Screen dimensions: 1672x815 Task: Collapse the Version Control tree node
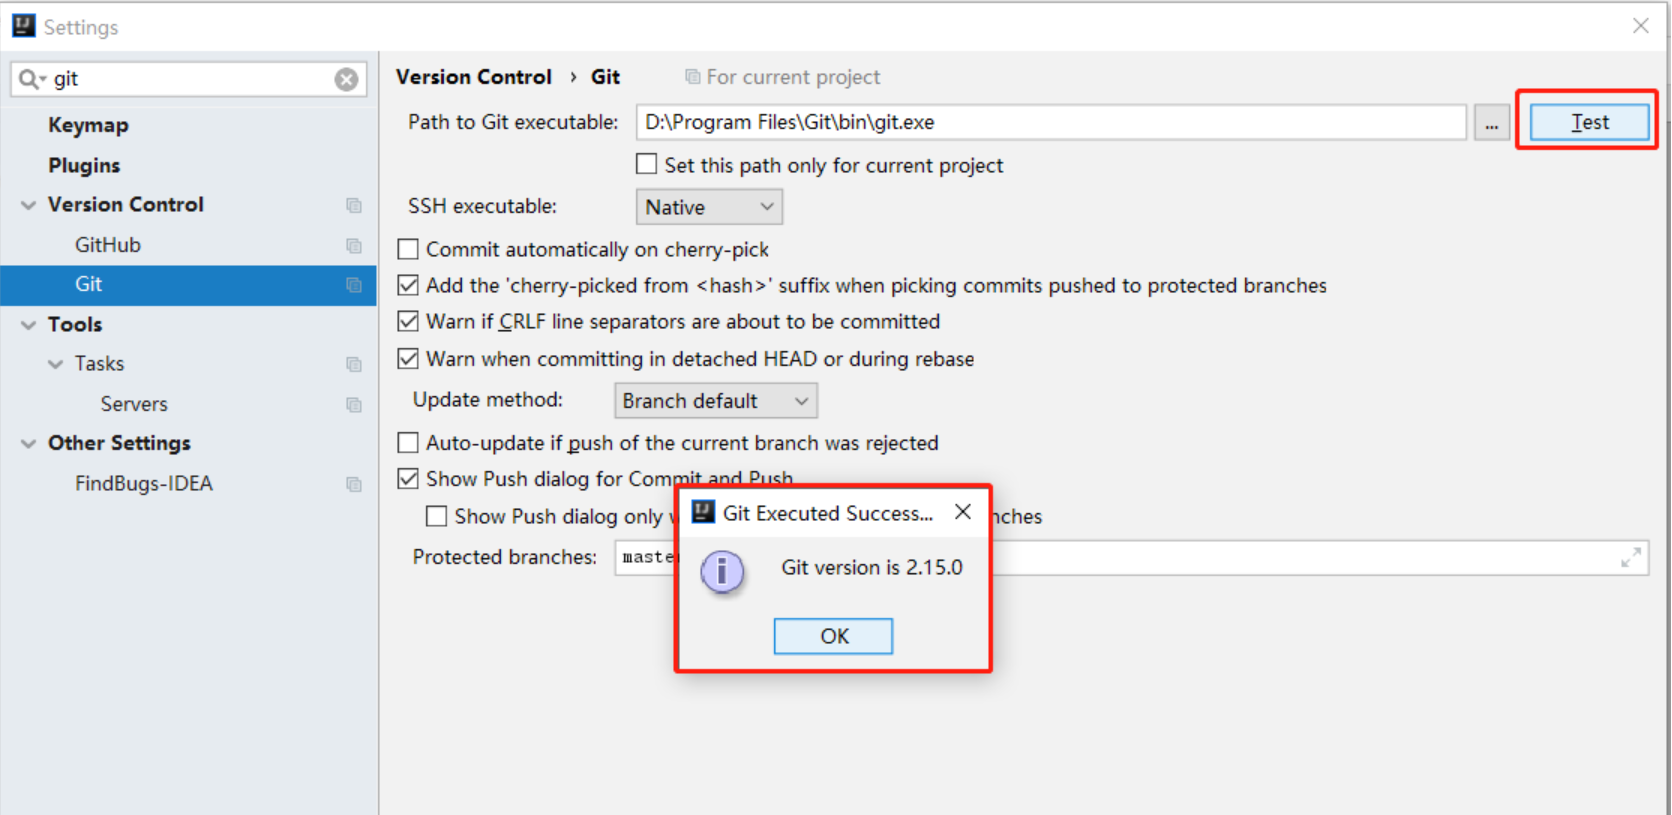(28, 205)
